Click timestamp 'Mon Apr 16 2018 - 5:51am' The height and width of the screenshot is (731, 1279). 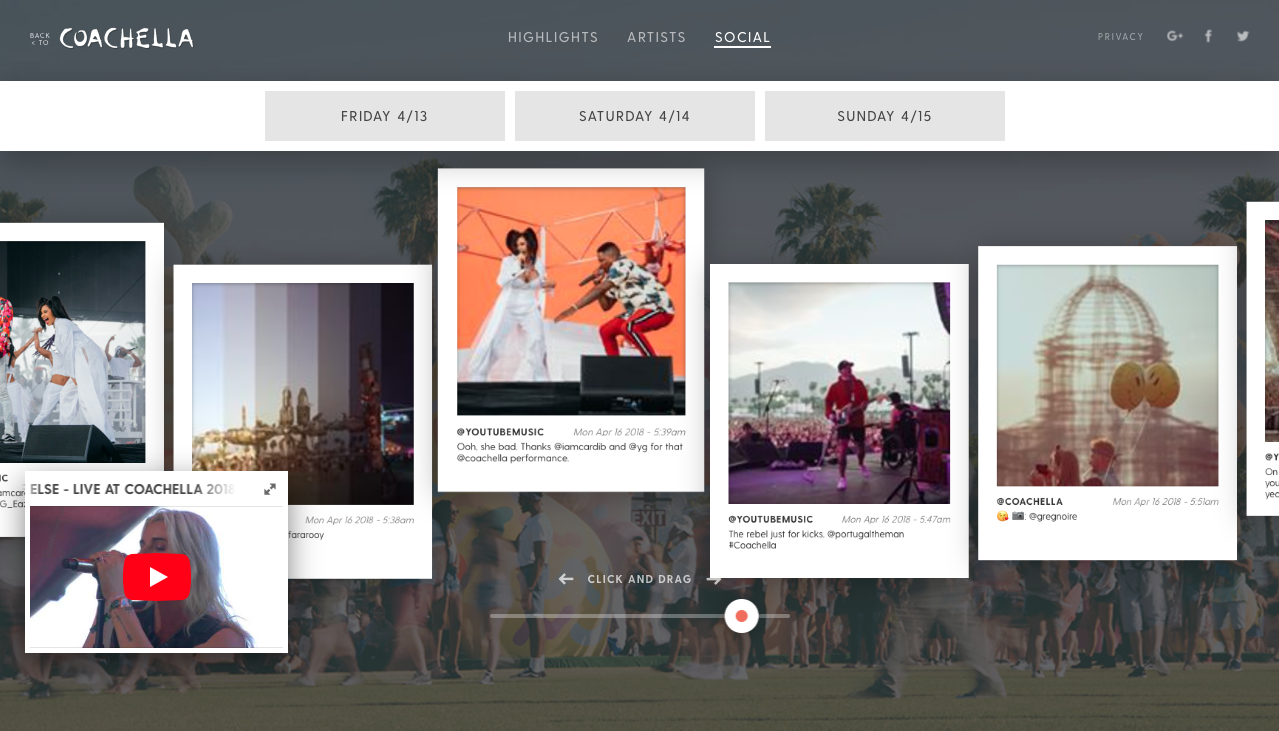pyautogui.click(x=1165, y=502)
